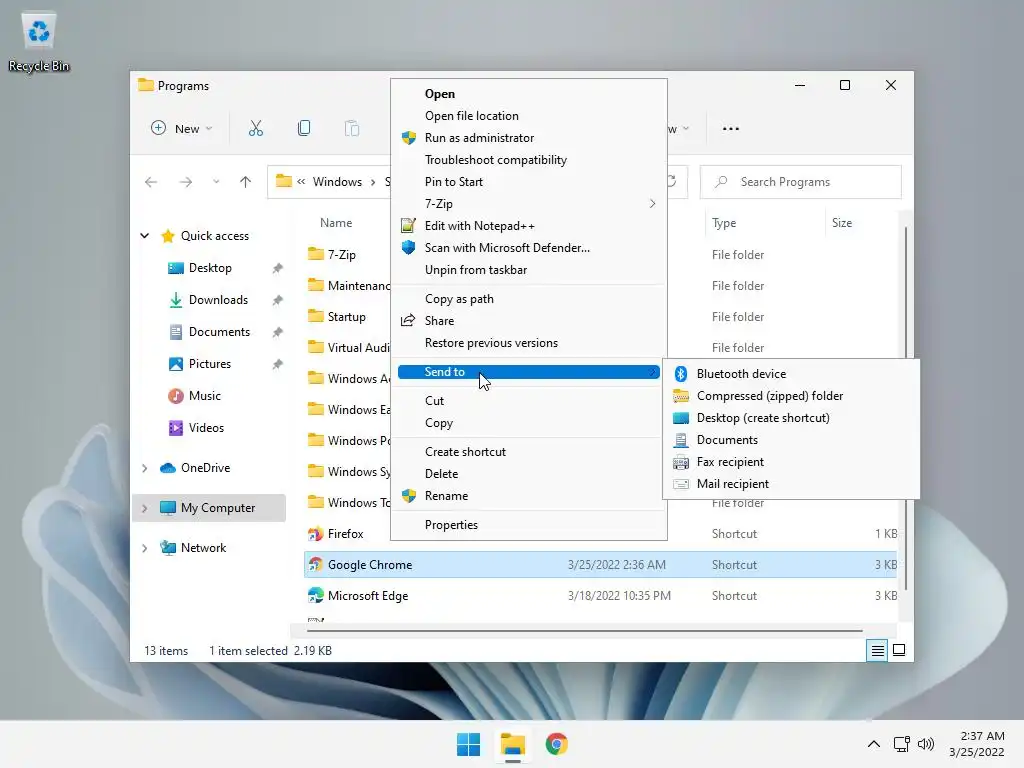This screenshot has height=768, width=1024.
Task: Click the Cut scissors toolbar icon
Action: [x=255, y=129]
